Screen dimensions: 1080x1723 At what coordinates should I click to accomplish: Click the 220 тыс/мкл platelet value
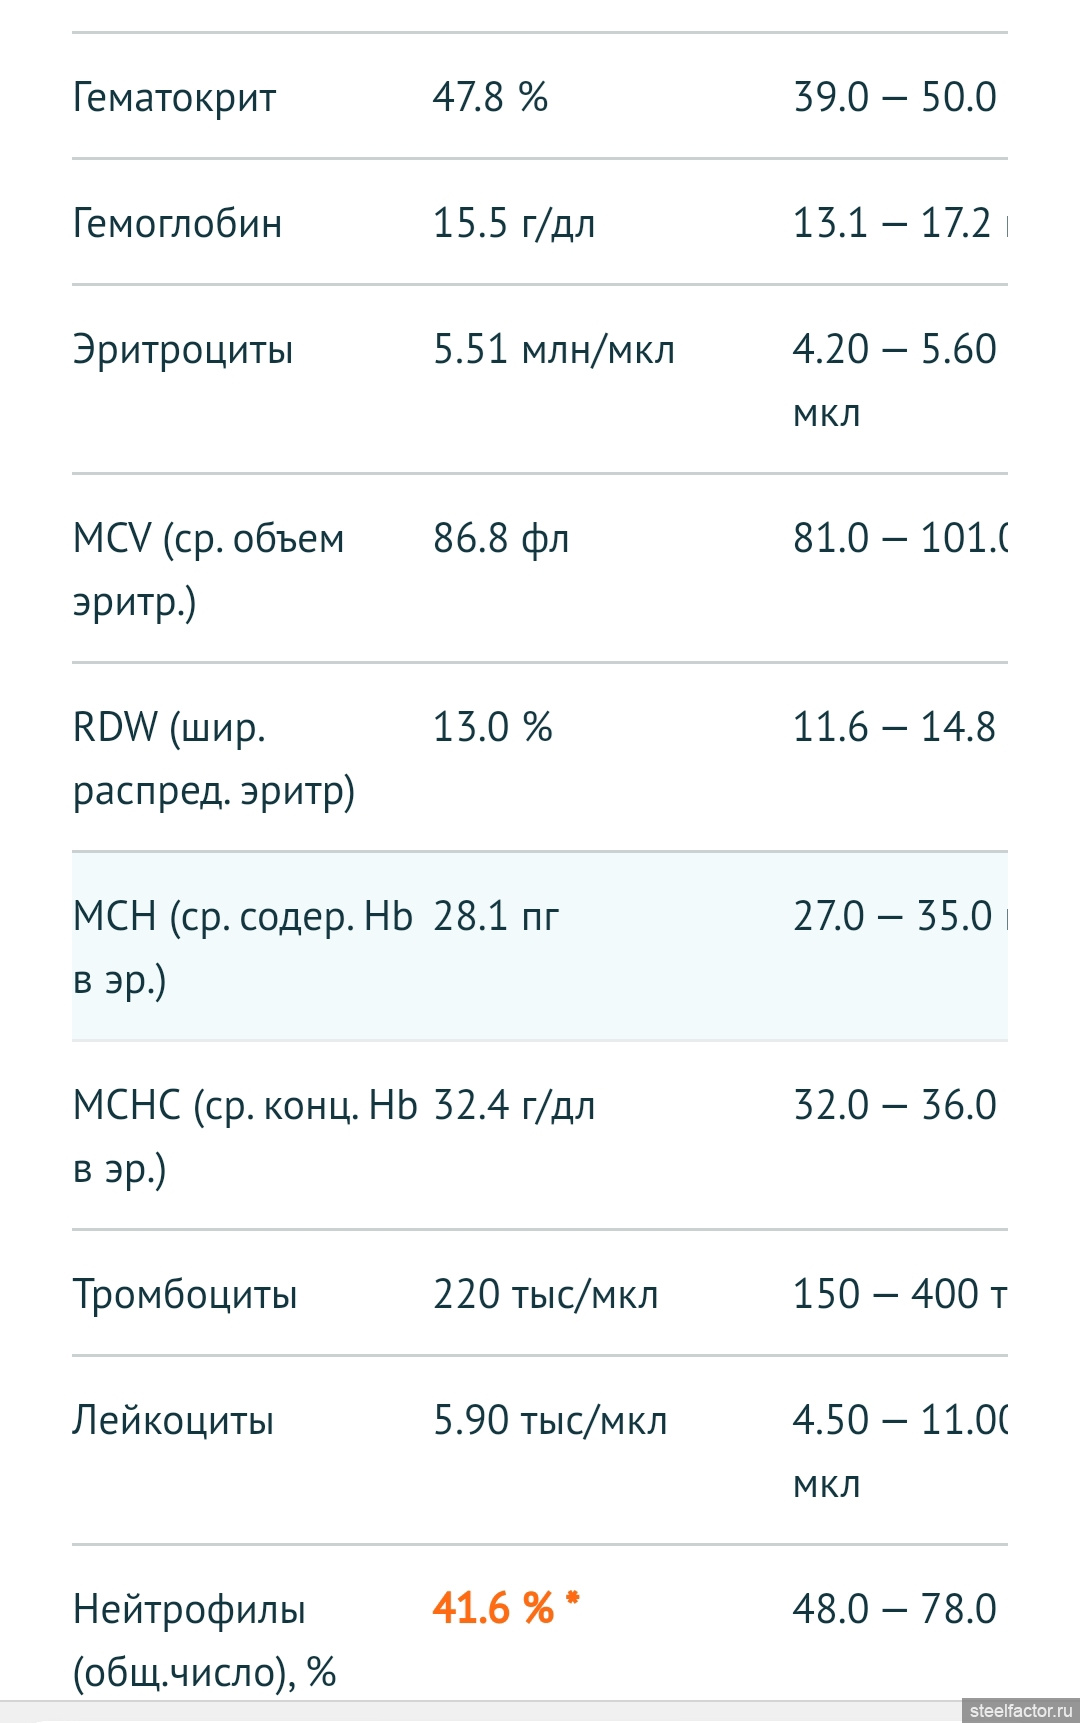coord(546,1294)
